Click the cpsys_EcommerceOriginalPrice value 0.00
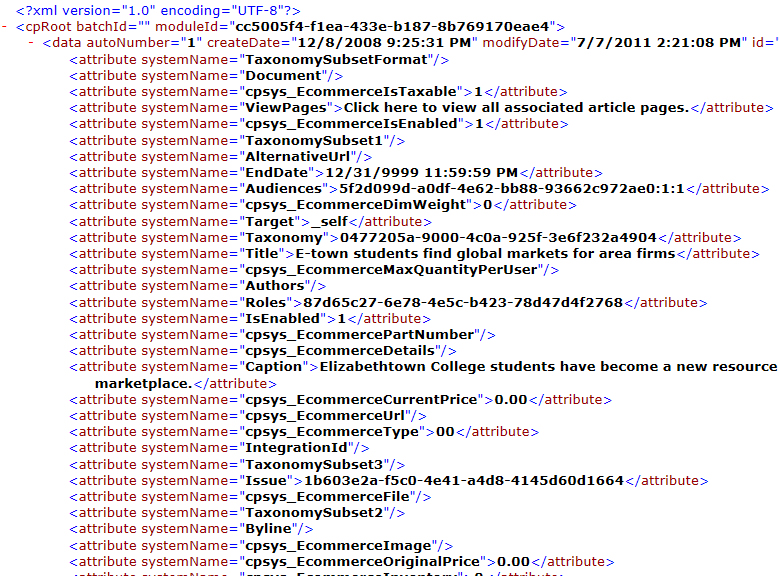Screen dimensions: 779x576 (514, 561)
